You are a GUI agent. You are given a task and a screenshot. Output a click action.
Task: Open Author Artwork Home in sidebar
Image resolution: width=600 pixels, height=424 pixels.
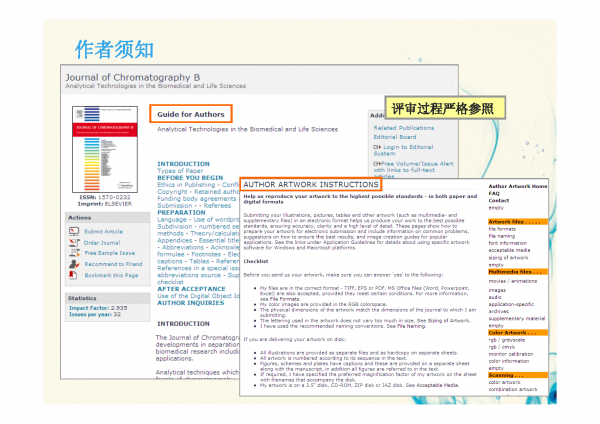pos(518,186)
